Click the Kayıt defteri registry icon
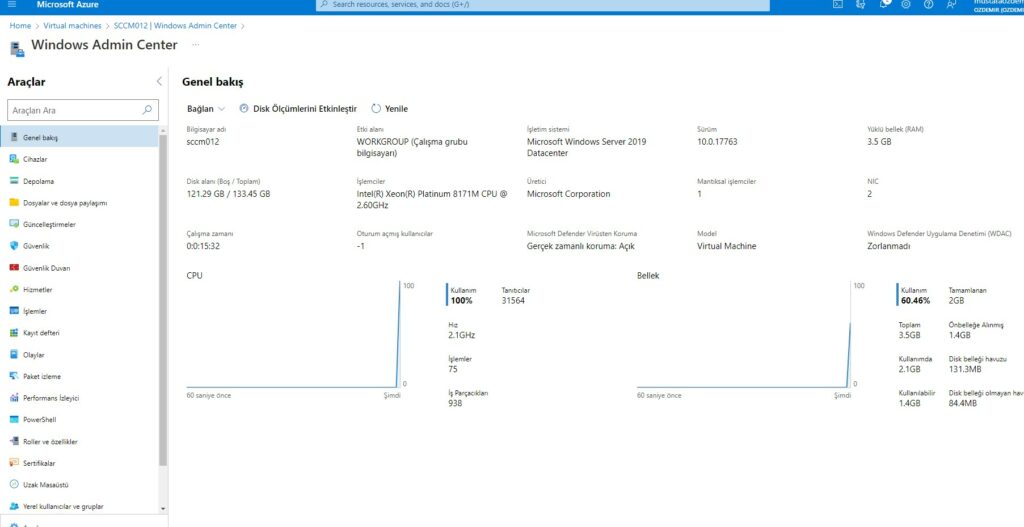The width and height of the screenshot is (1024, 527). [x=14, y=332]
